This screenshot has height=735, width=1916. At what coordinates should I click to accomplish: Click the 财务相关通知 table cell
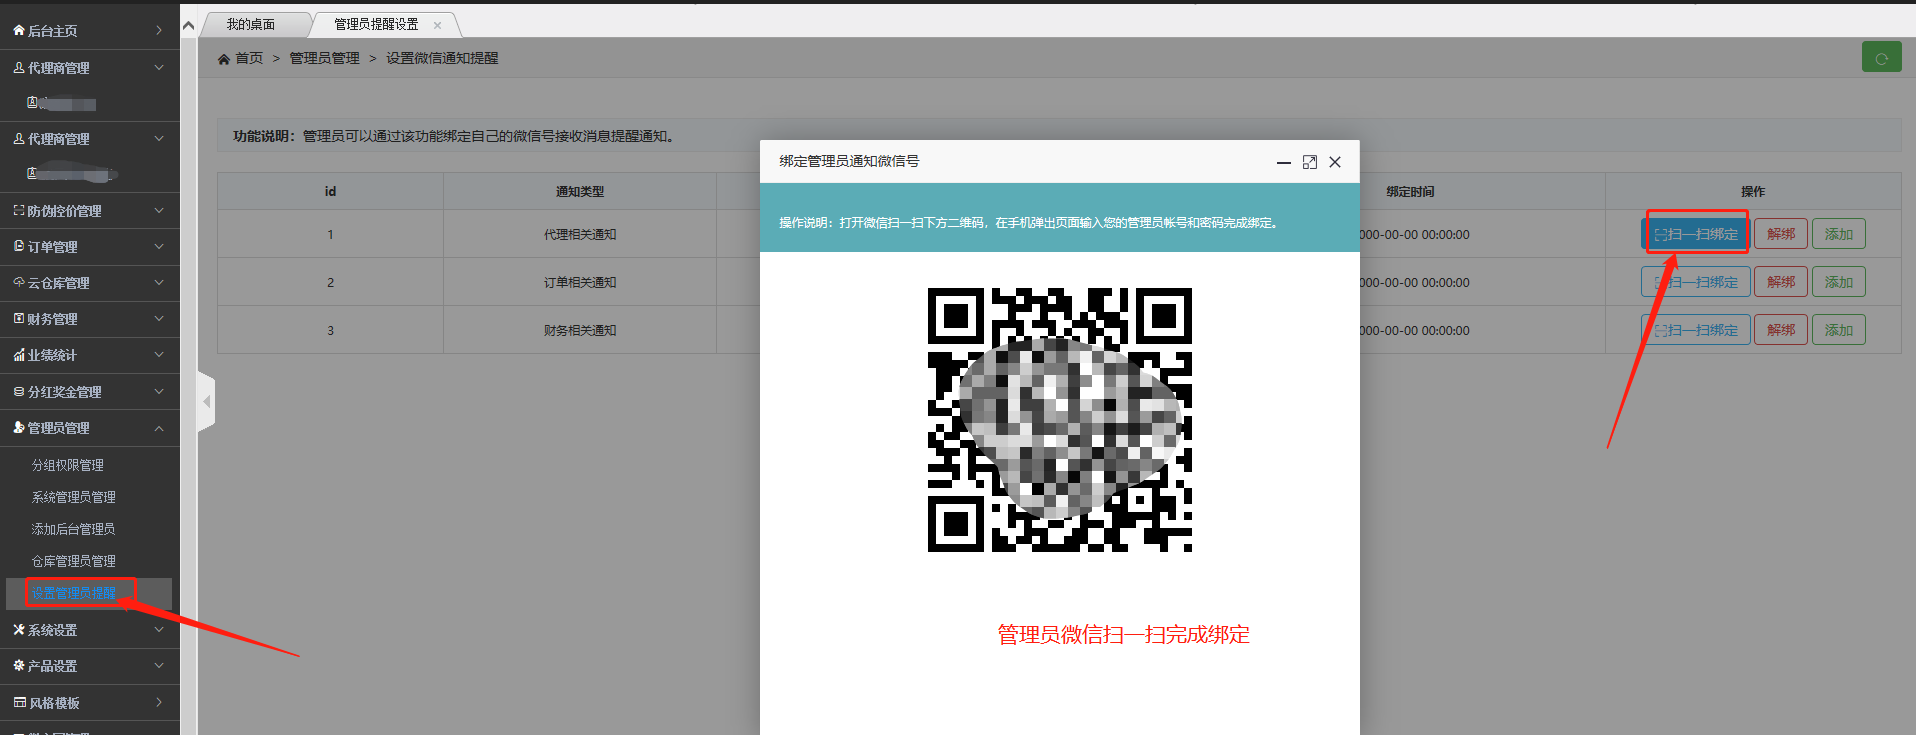580,330
